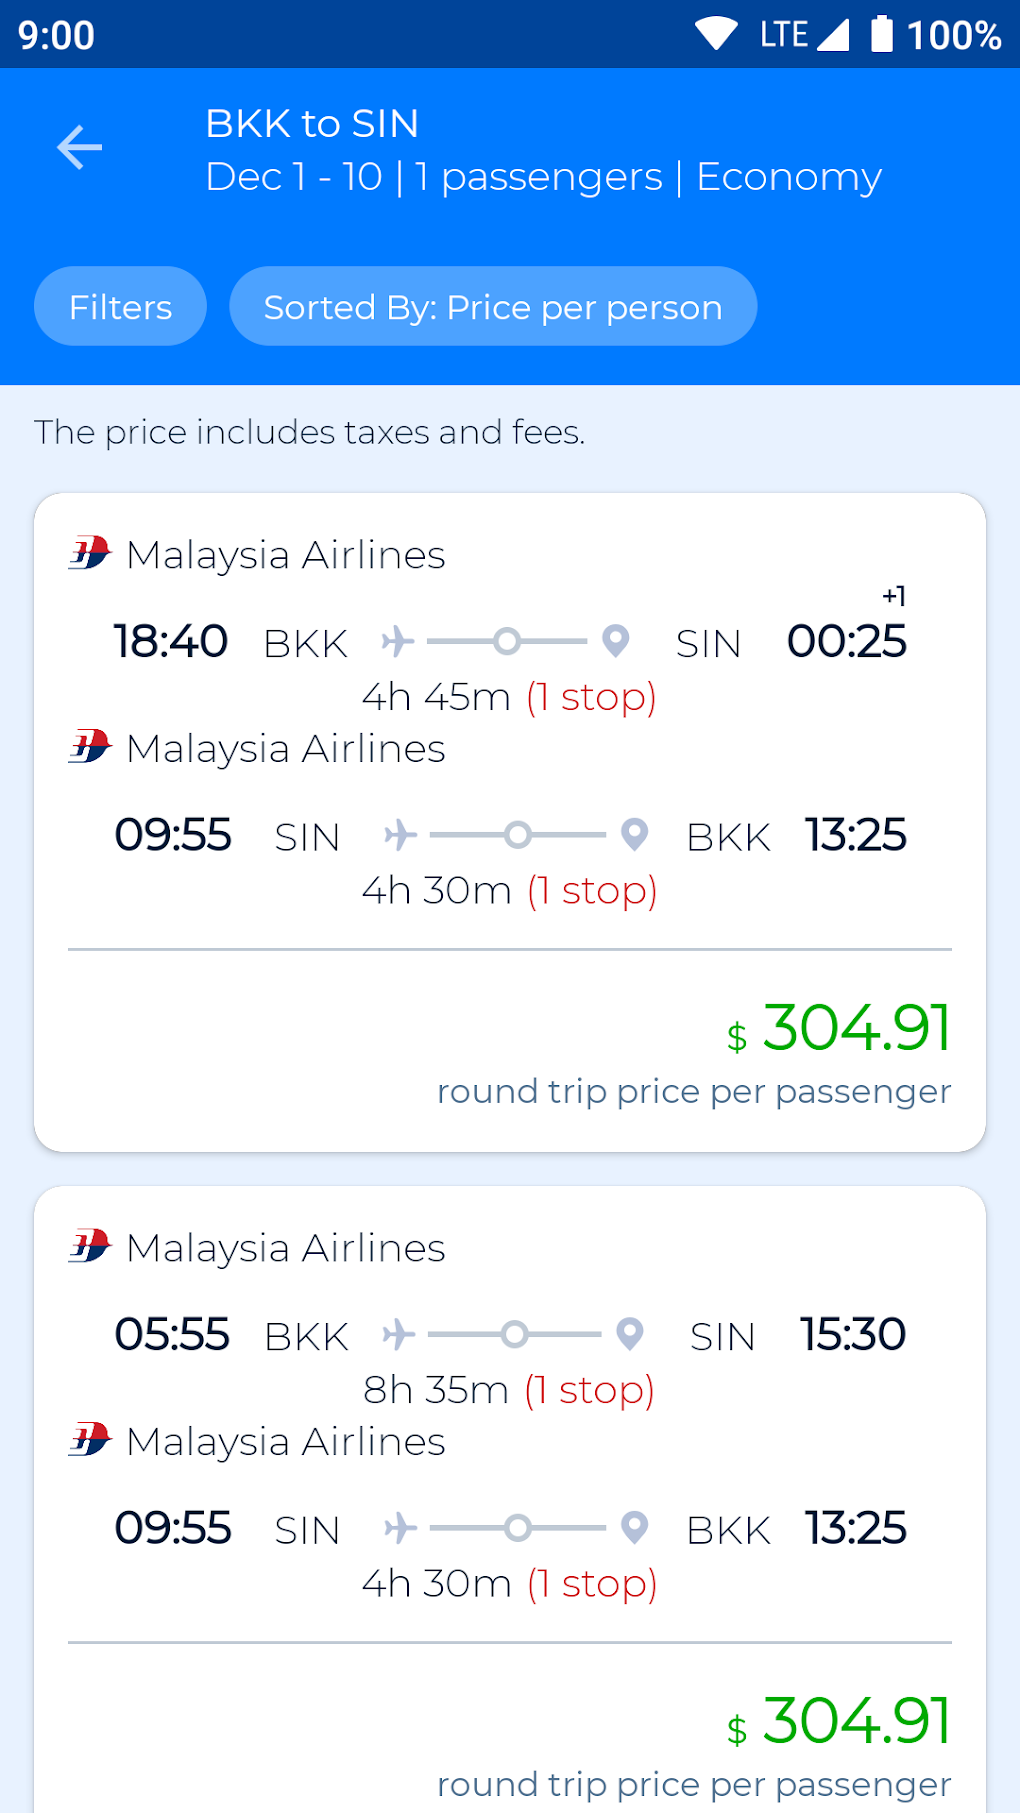Select the first $304.91 round trip price
This screenshot has height=1813, width=1020.
pos(840,1029)
